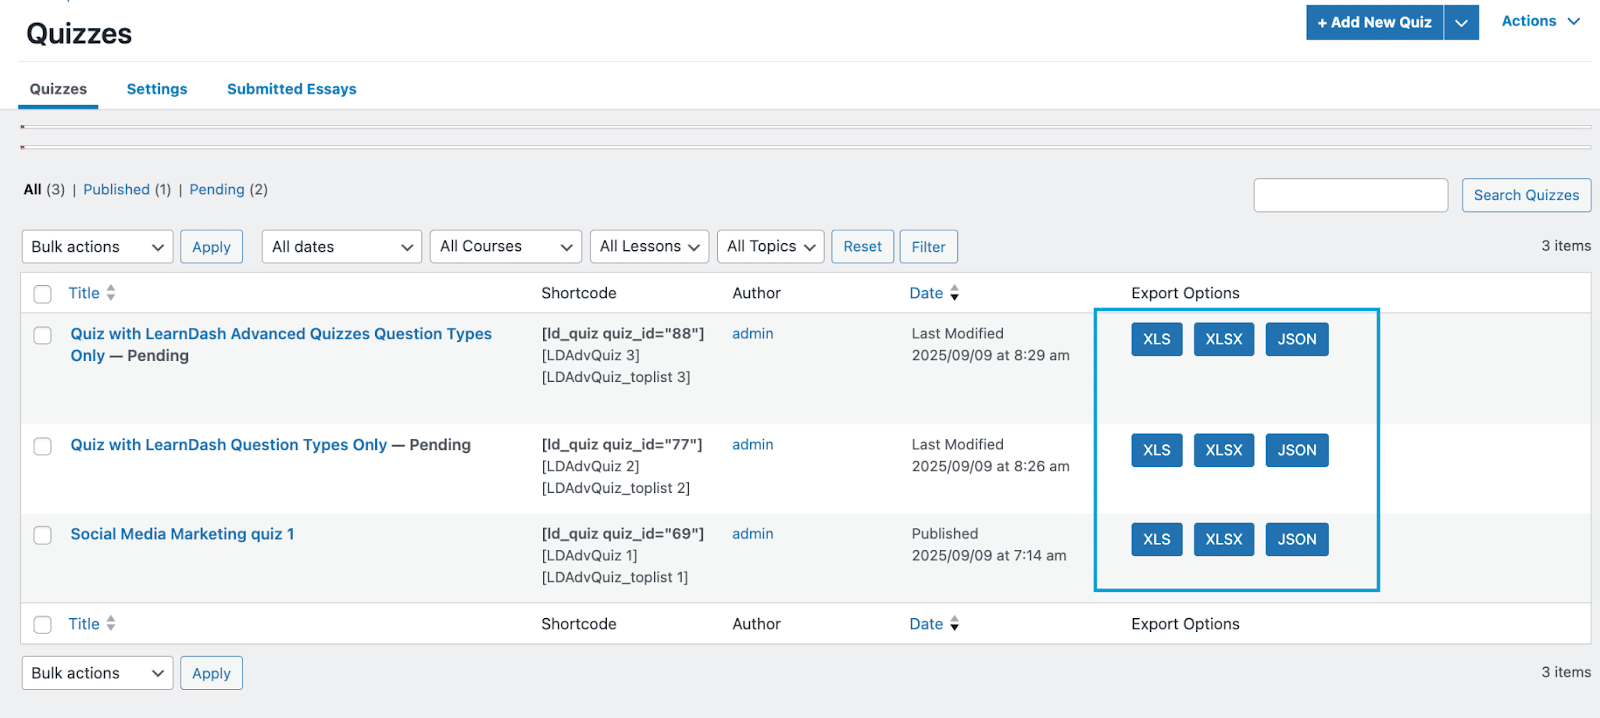
Task: Click the sort arrow beside the top Date header
Action: tap(954, 293)
